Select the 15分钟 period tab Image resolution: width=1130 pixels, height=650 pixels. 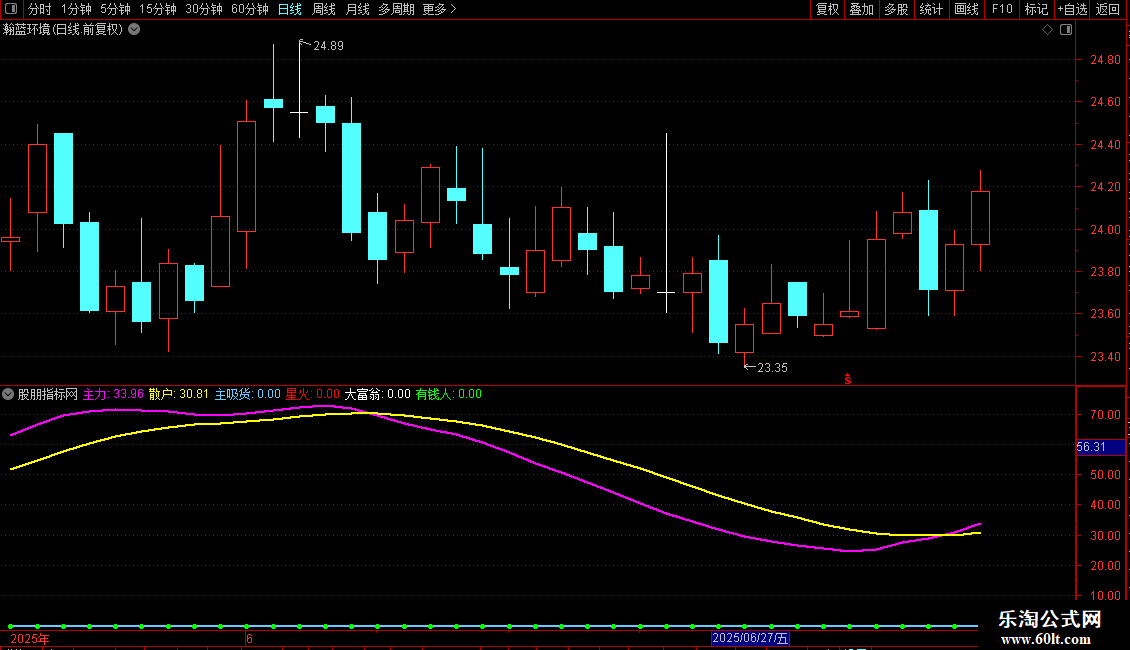tap(158, 9)
